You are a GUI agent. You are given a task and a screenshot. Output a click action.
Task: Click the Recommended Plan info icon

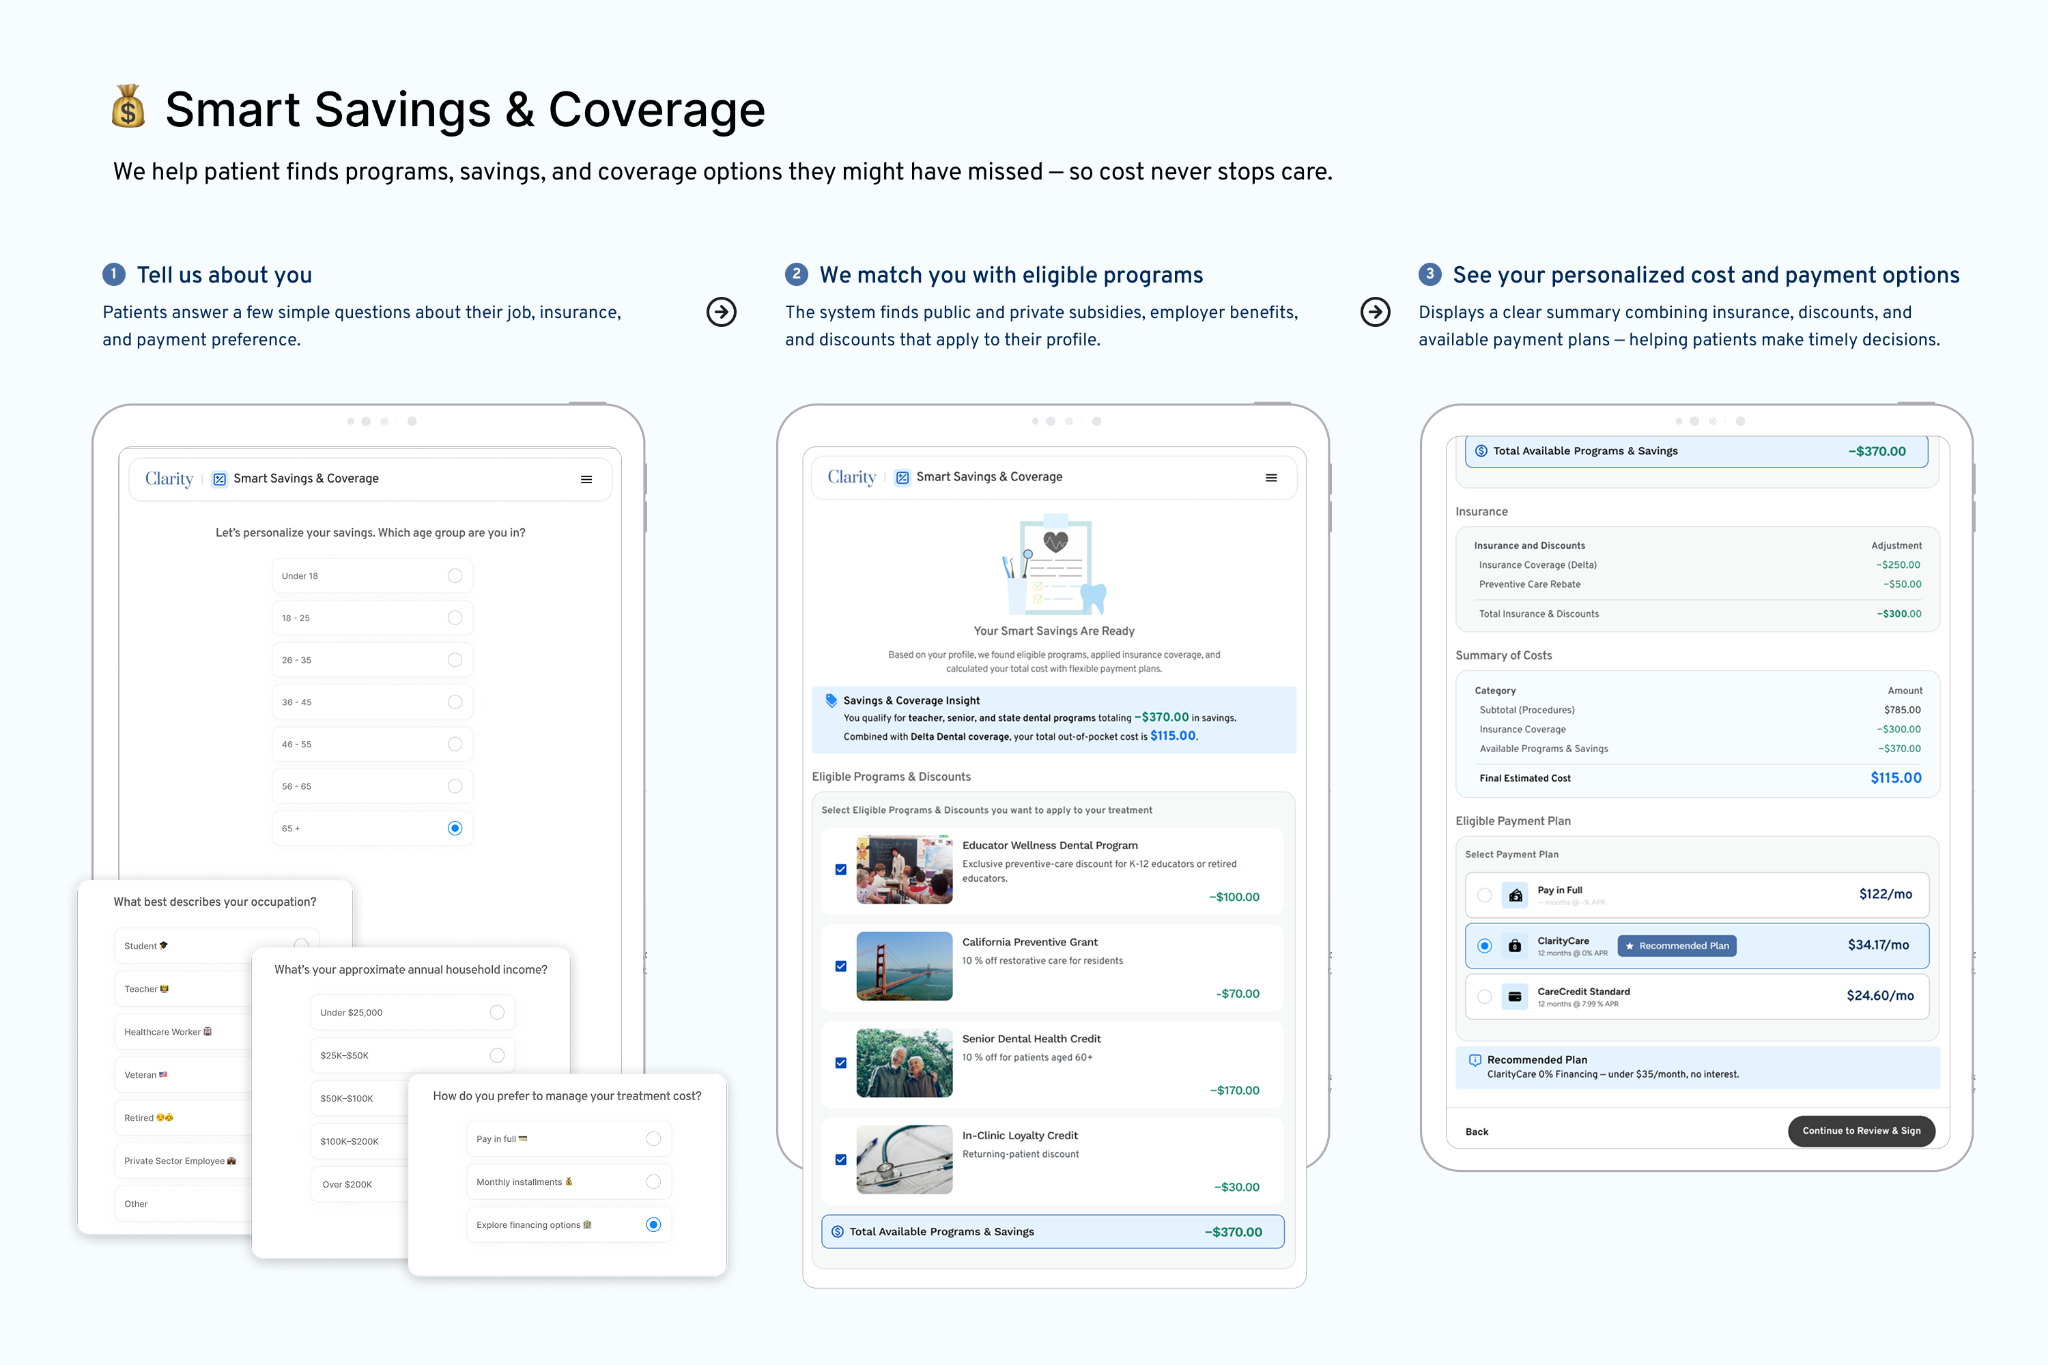coord(1474,1060)
